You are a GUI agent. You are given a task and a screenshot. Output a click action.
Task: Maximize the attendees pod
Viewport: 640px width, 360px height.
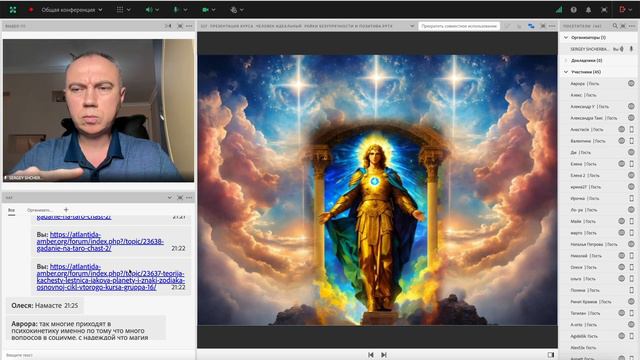pos(623,26)
